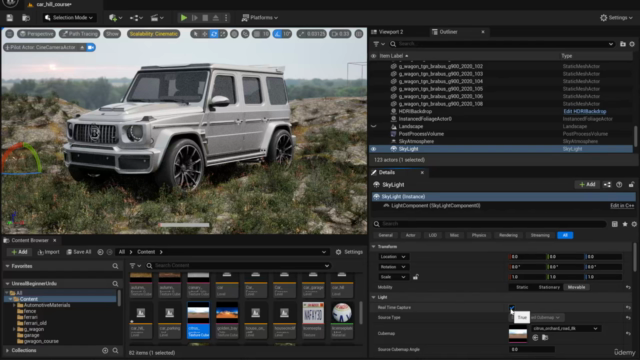The width and height of the screenshot is (640, 360).
Task: Open Outliner settings gear
Action: (632, 44)
